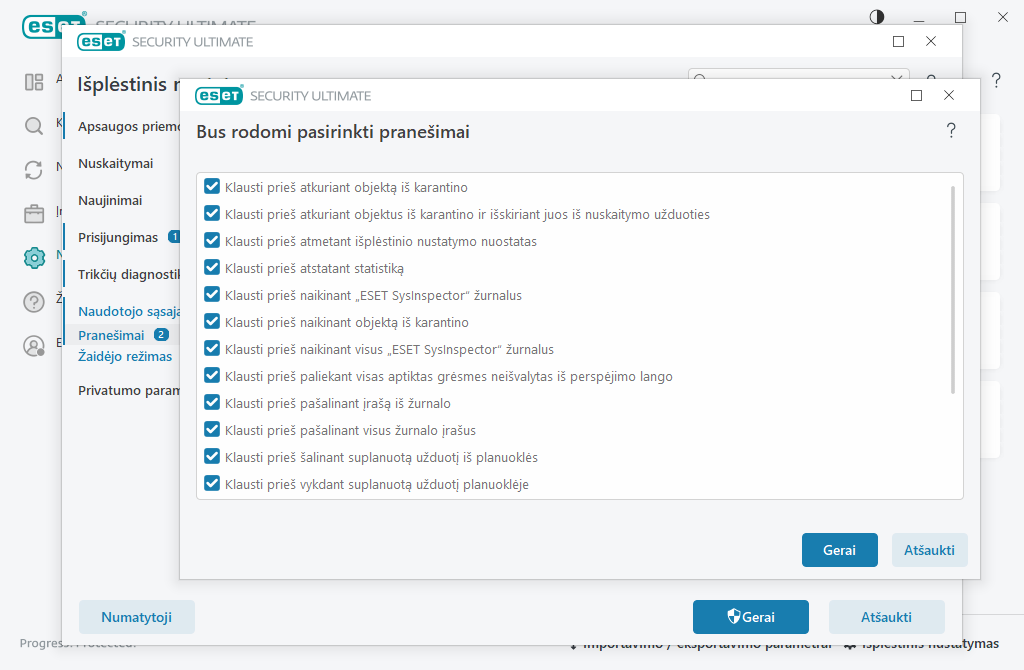Viewport: 1024px width, 670px height.
Task: Select the Žaidėjo režimas subsection
Action: click(125, 356)
